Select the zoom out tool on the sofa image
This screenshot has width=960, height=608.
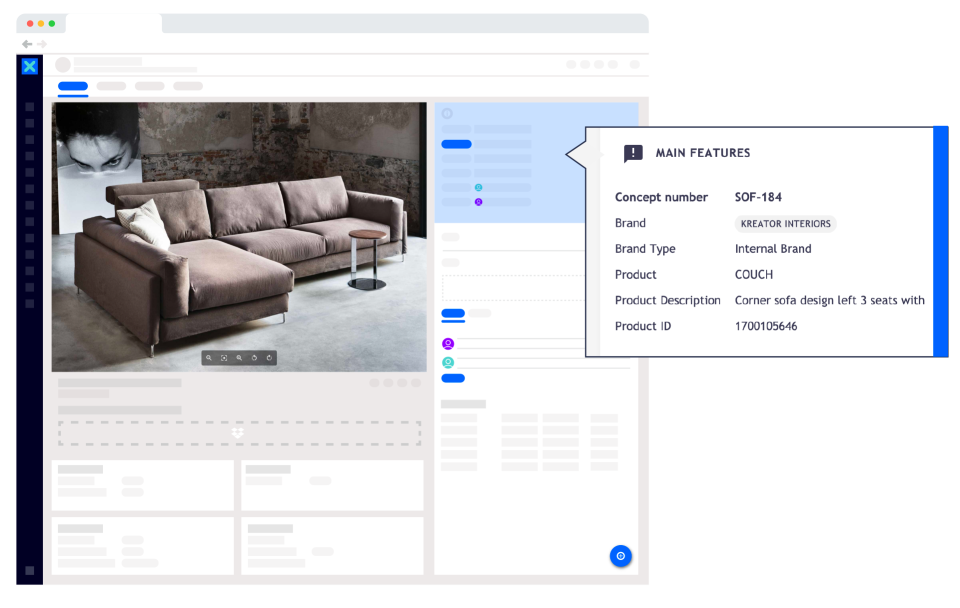(x=239, y=358)
